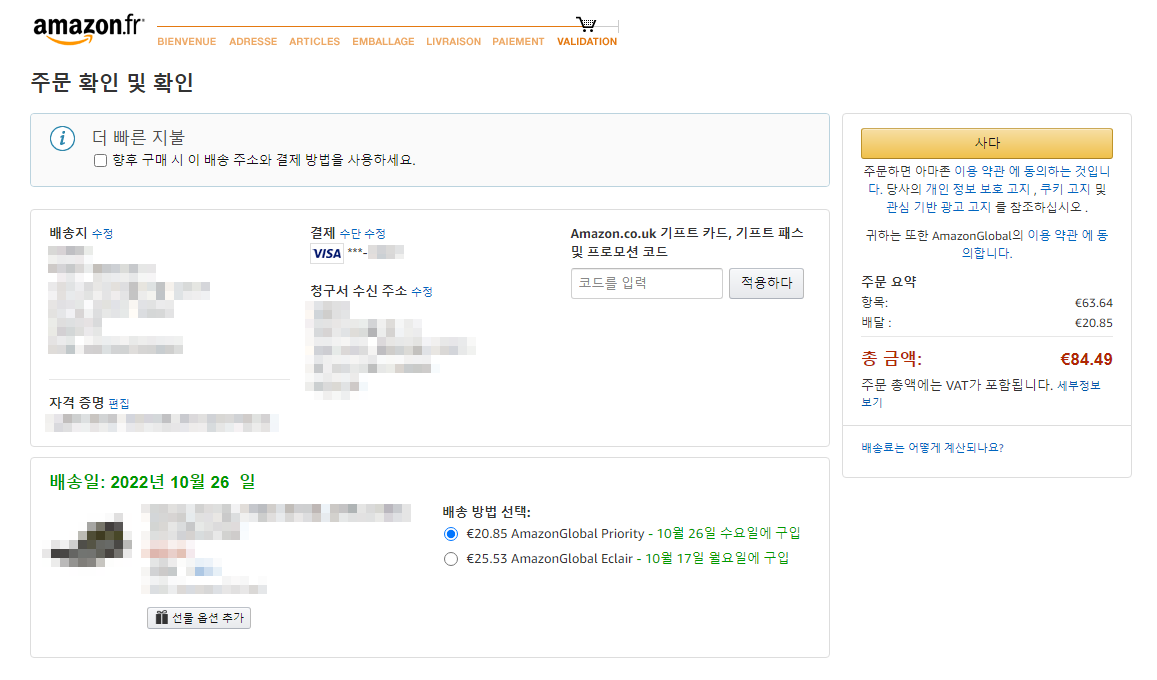Go to LIVRAISON checkout step
The height and width of the screenshot is (680, 1157).
tap(453, 42)
